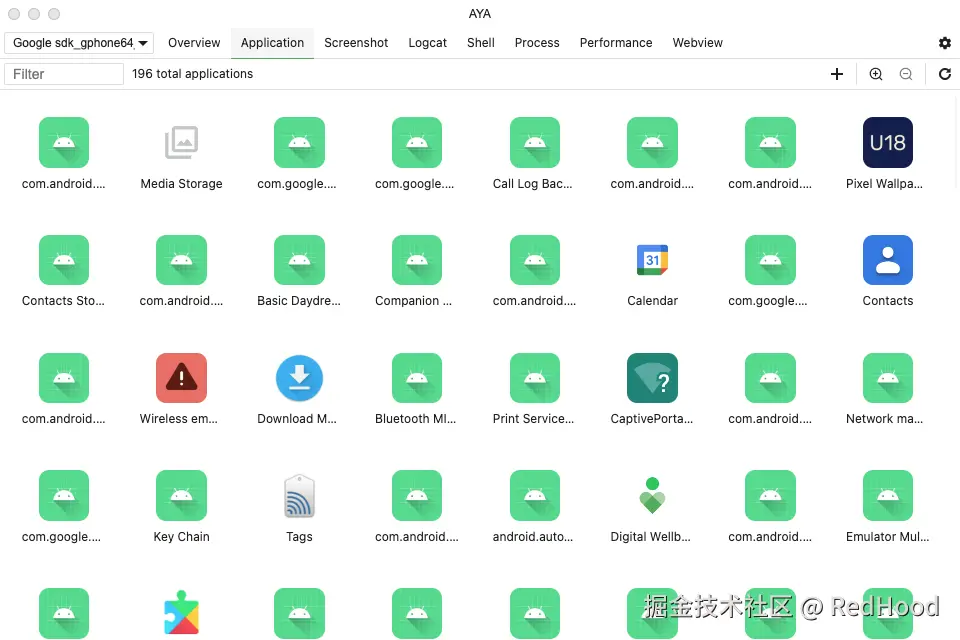The height and width of the screenshot is (640, 960).
Task: Switch to the Webview tab
Action: 697,43
